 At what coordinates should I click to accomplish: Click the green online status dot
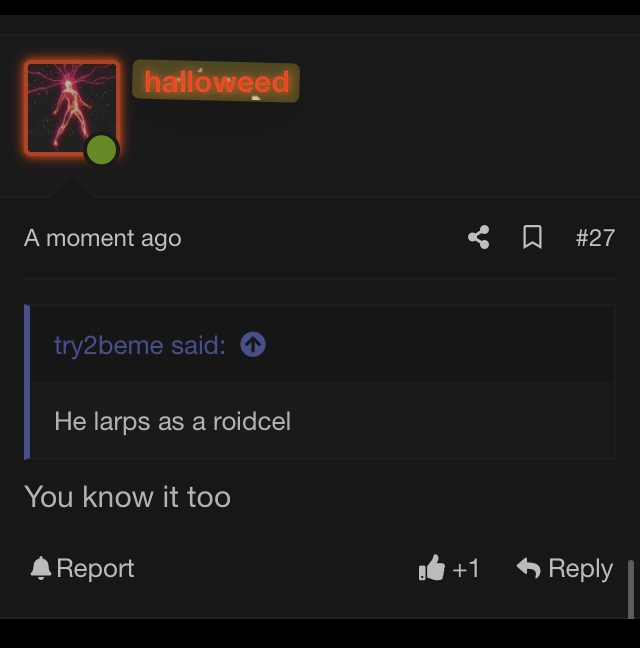pos(101,150)
